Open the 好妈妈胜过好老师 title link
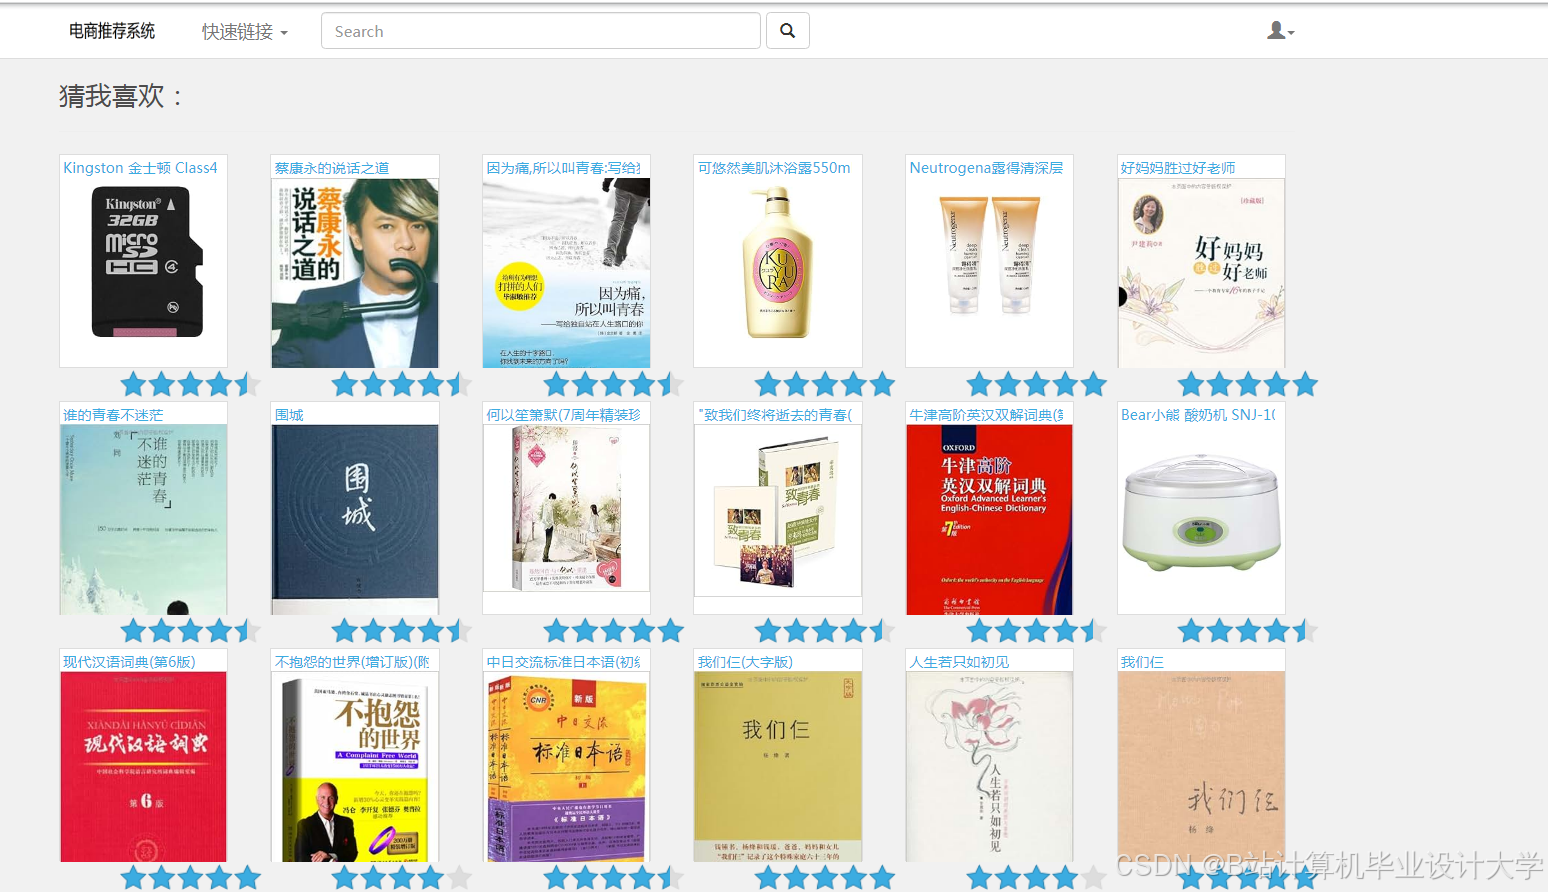1548x892 pixels. click(x=1178, y=168)
